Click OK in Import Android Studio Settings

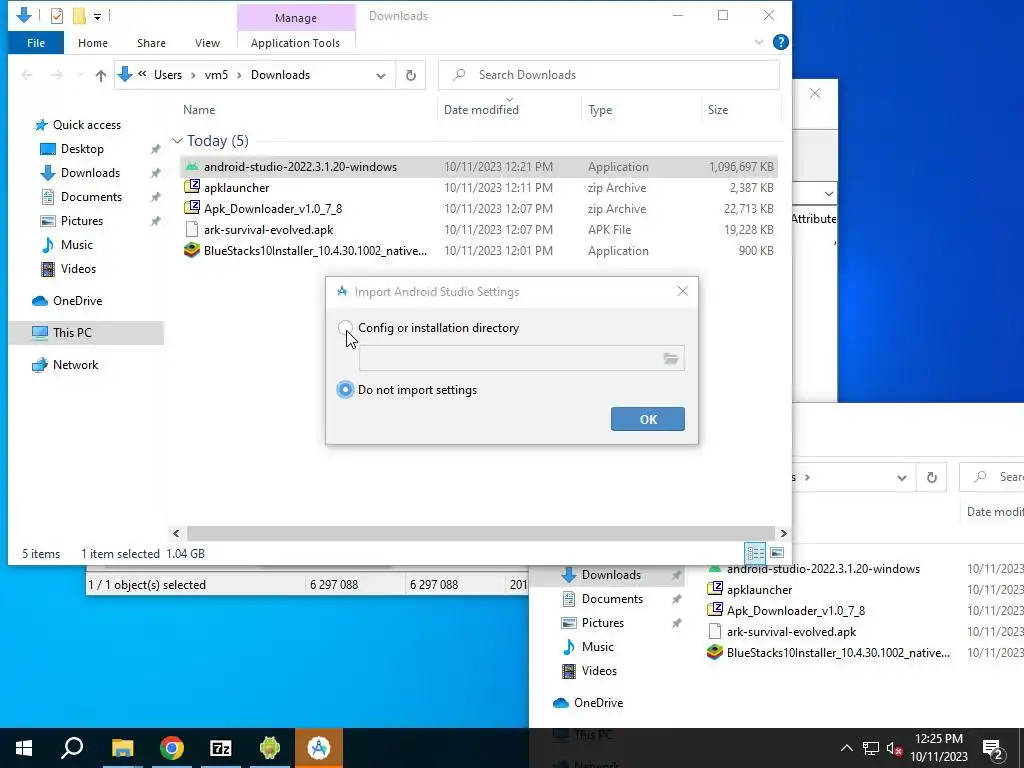coord(647,419)
